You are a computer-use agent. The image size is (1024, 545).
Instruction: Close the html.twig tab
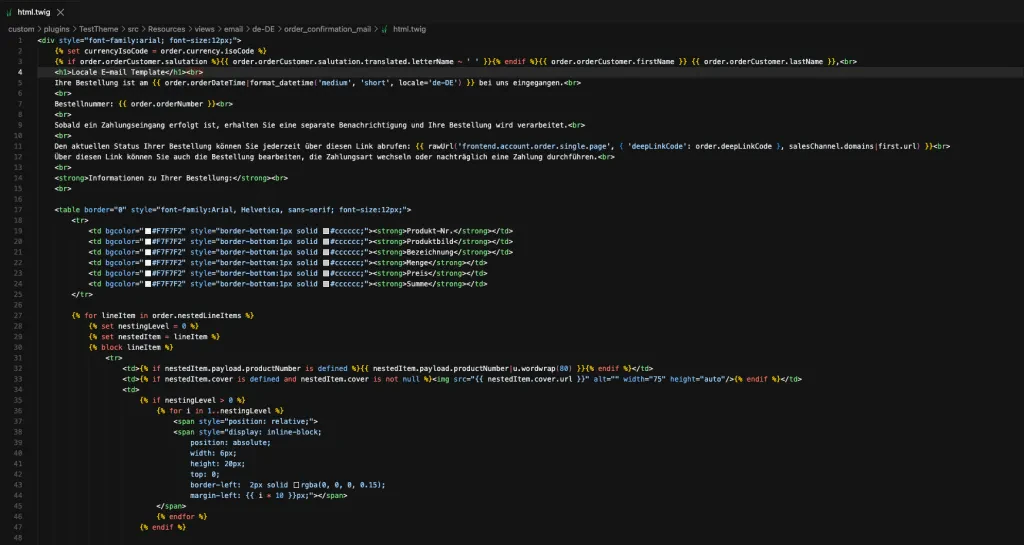pyautogui.click(x=60, y=12)
